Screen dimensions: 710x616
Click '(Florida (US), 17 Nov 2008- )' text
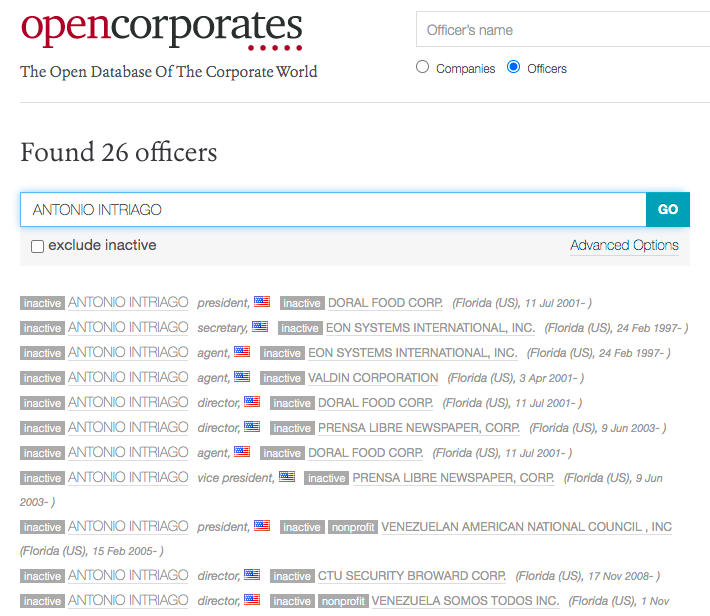pos(588,576)
